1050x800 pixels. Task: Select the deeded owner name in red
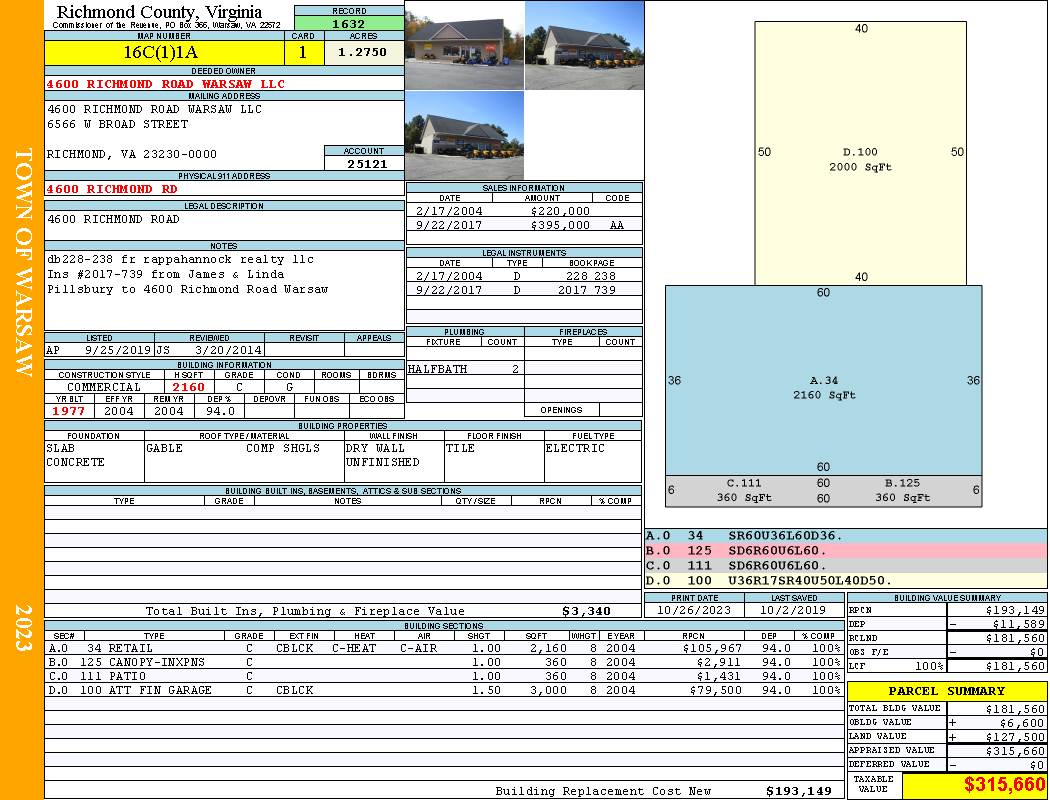point(166,84)
